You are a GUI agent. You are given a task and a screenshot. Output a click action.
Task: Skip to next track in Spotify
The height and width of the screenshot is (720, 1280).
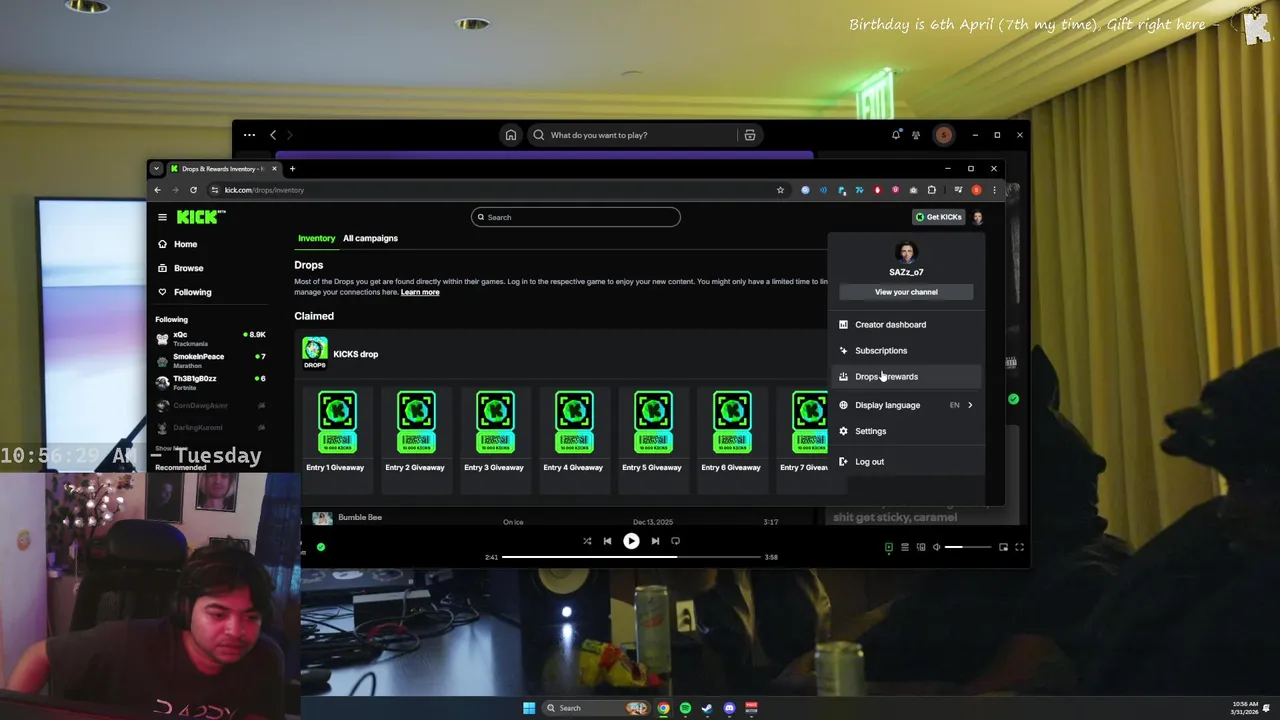tap(655, 541)
